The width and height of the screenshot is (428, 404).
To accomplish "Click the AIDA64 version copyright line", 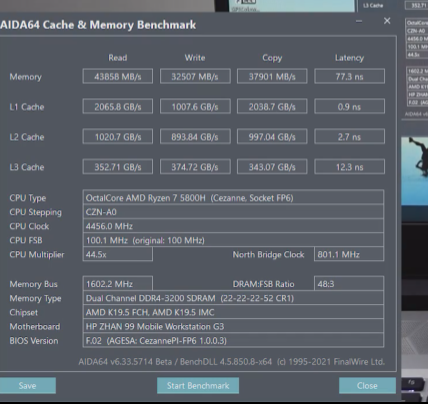I will [x=232, y=362].
